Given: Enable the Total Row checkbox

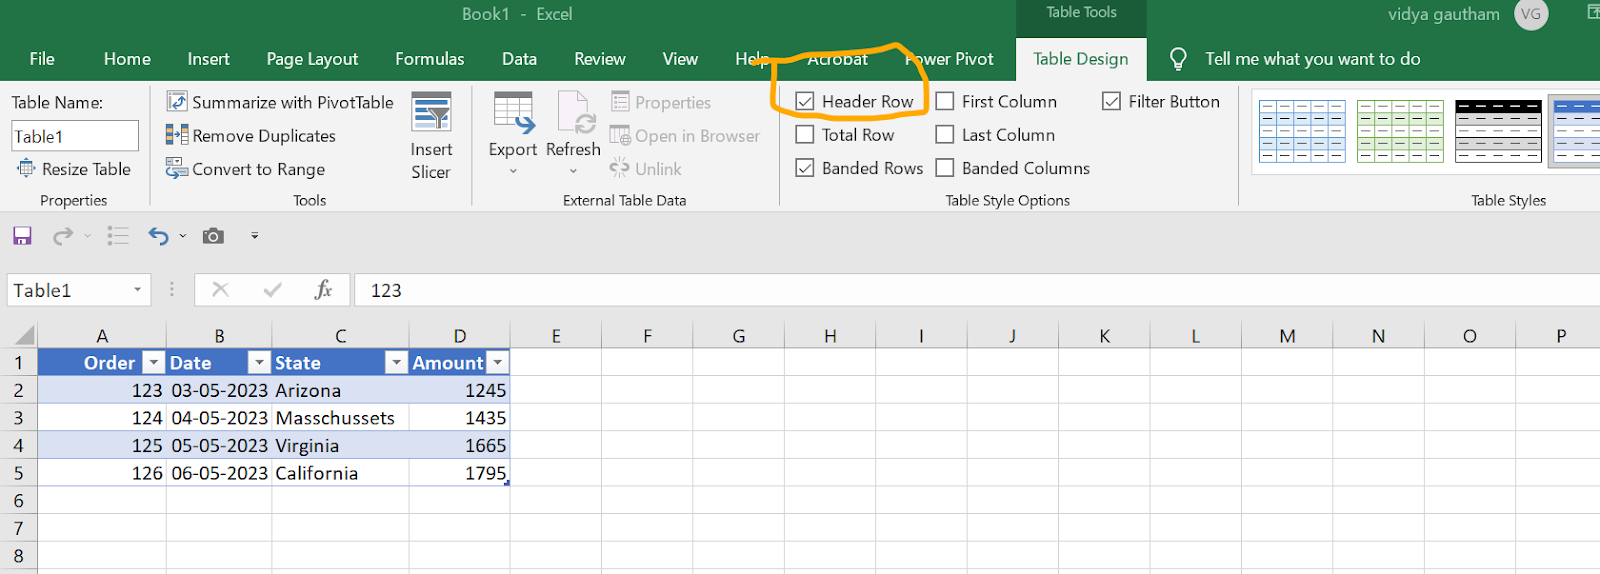Looking at the screenshot, I should tap(805, 135).
